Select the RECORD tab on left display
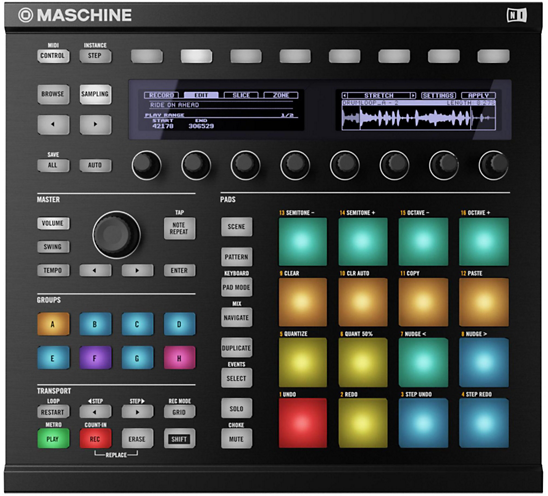Image resolution: width=548 pixels, height=496 pixels. tap(161, 95)
